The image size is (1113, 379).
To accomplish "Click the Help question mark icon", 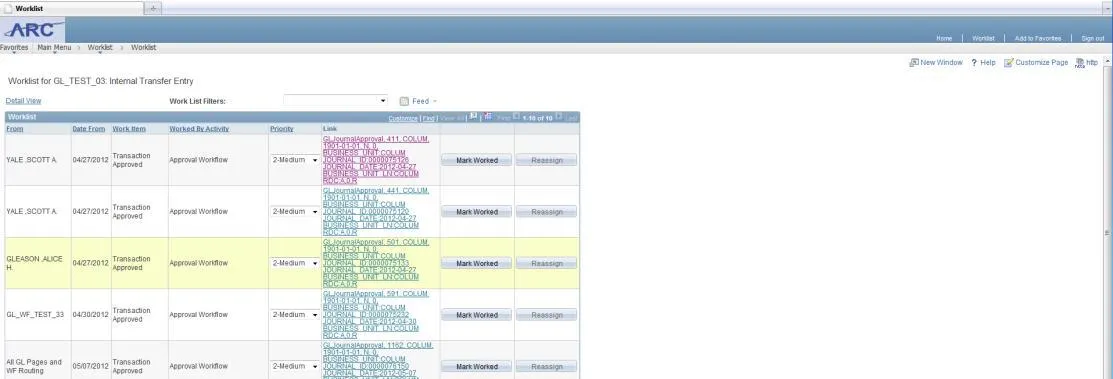I will (x=975, y=62).
